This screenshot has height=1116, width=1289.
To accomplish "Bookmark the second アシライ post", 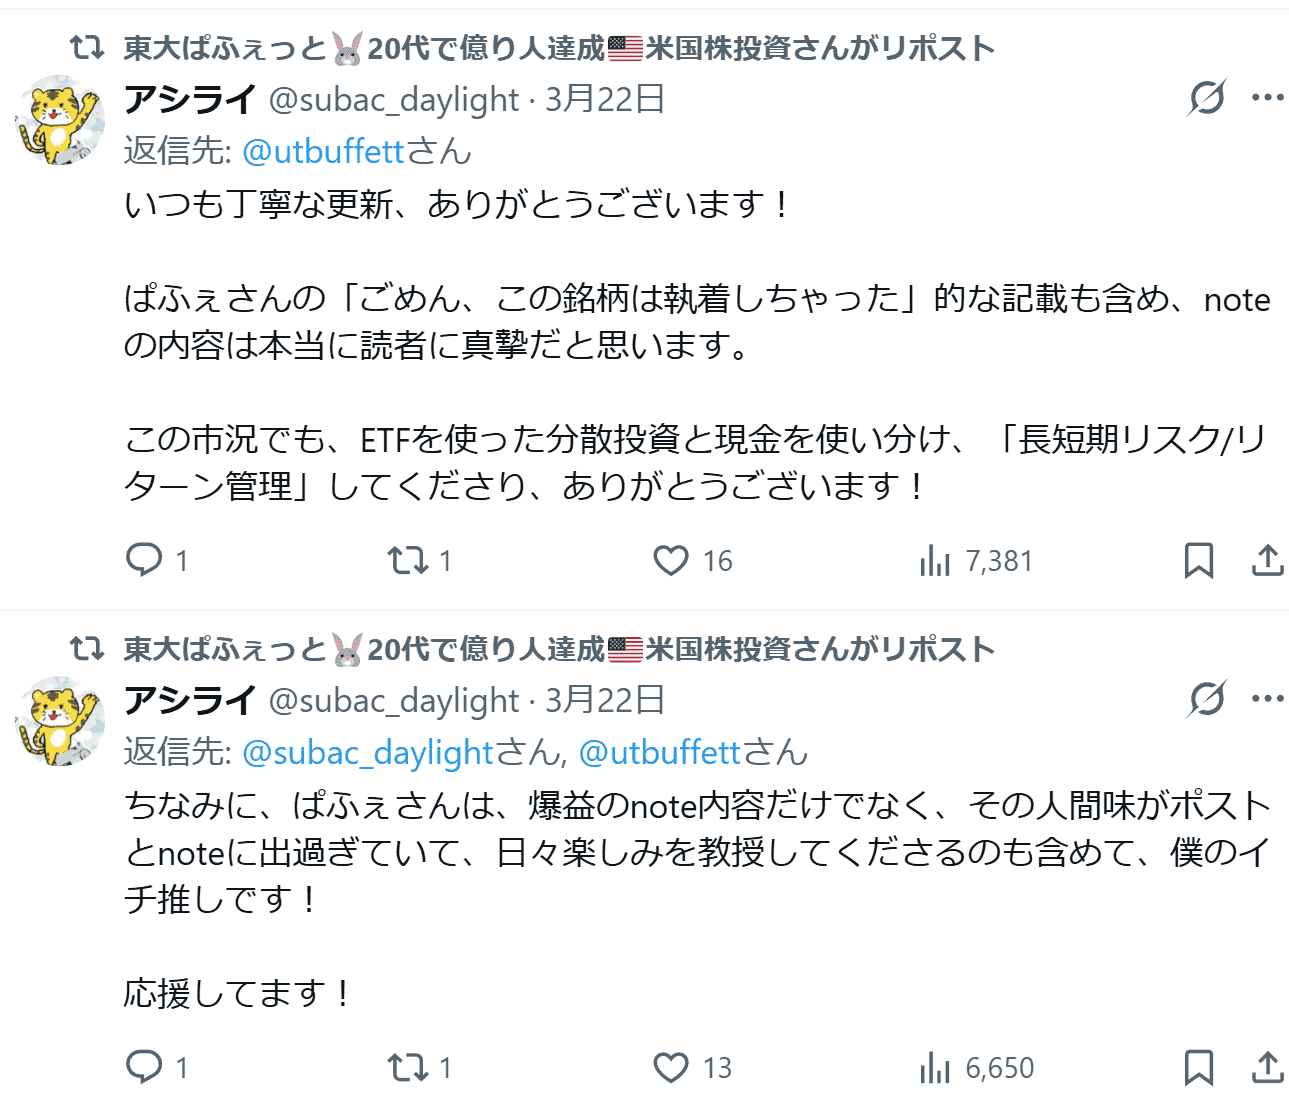I will click(1198, 1067).
